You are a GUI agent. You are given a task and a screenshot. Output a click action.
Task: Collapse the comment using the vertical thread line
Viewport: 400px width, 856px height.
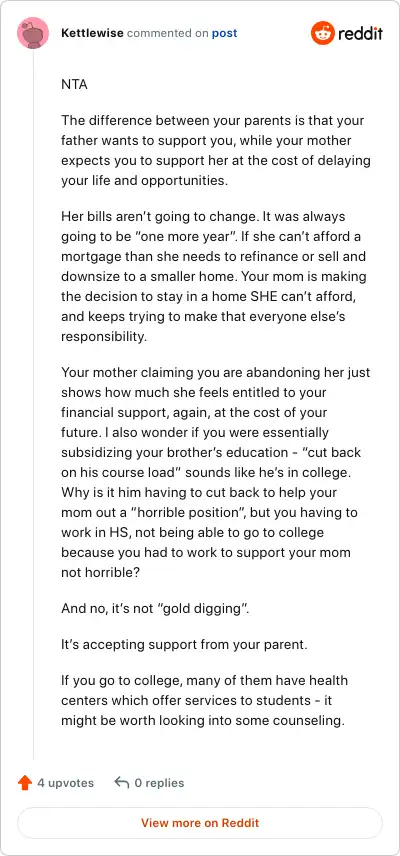pos(33,406)
